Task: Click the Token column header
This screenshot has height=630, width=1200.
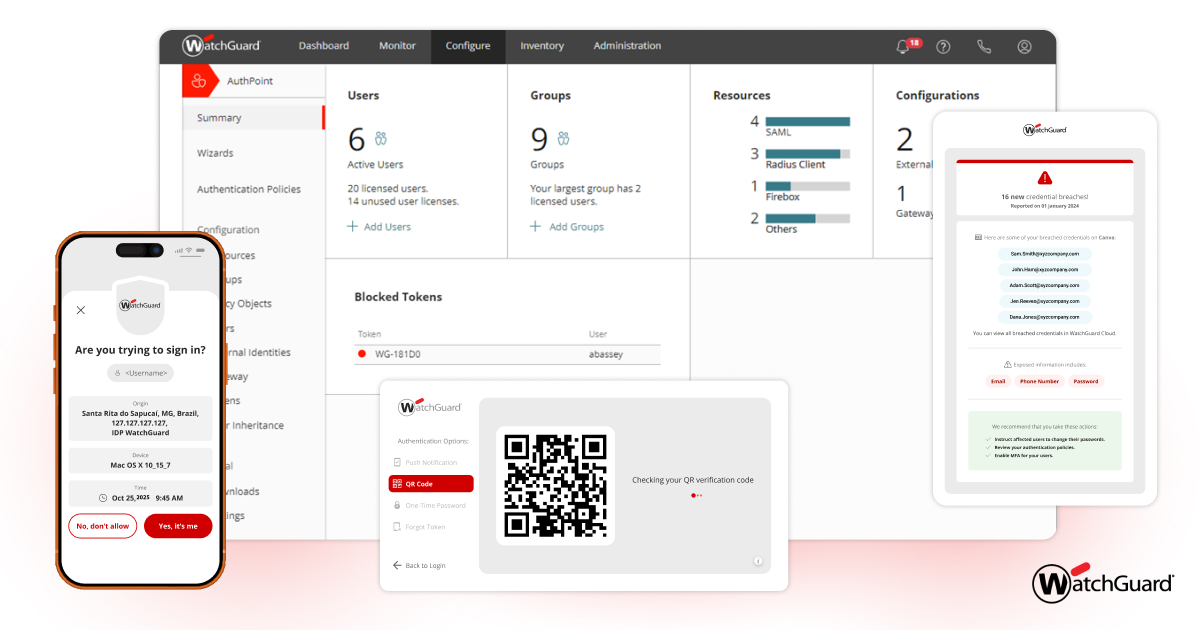Action: pyautogui.click(x=369, y=334)
